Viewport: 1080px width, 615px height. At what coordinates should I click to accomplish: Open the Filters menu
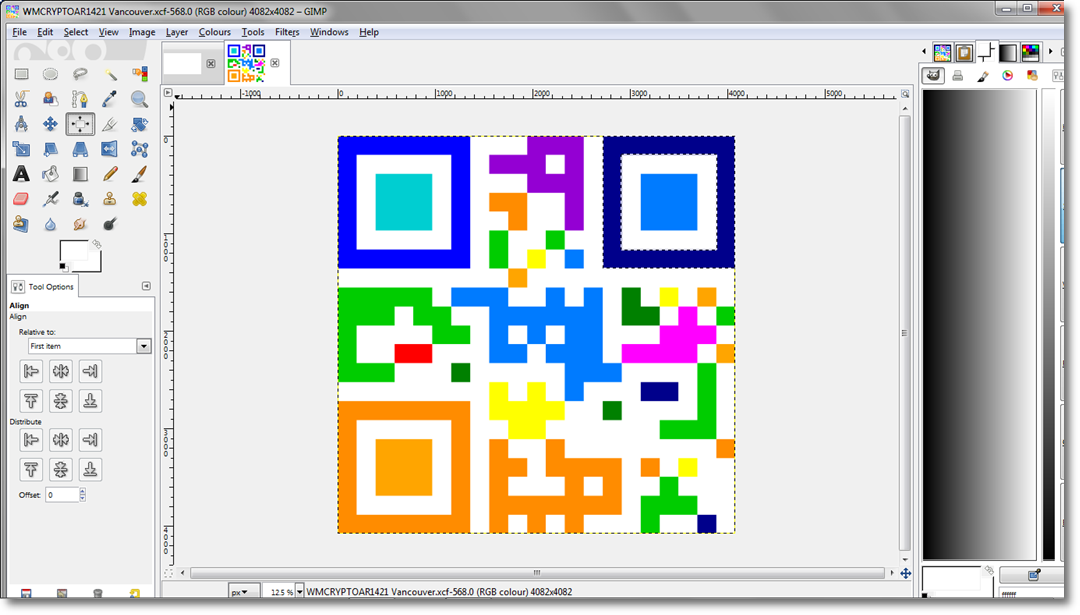click(x=287, y=32)
